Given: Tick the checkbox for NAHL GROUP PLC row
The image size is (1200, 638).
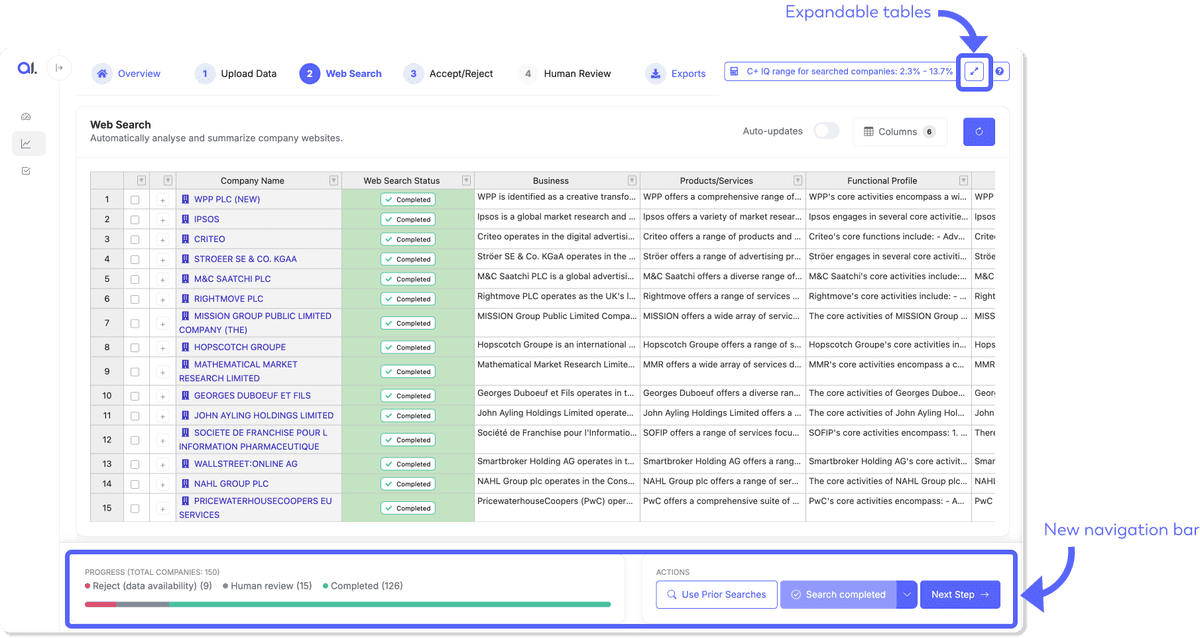Looking at the screenshot, I should point(135,484).
